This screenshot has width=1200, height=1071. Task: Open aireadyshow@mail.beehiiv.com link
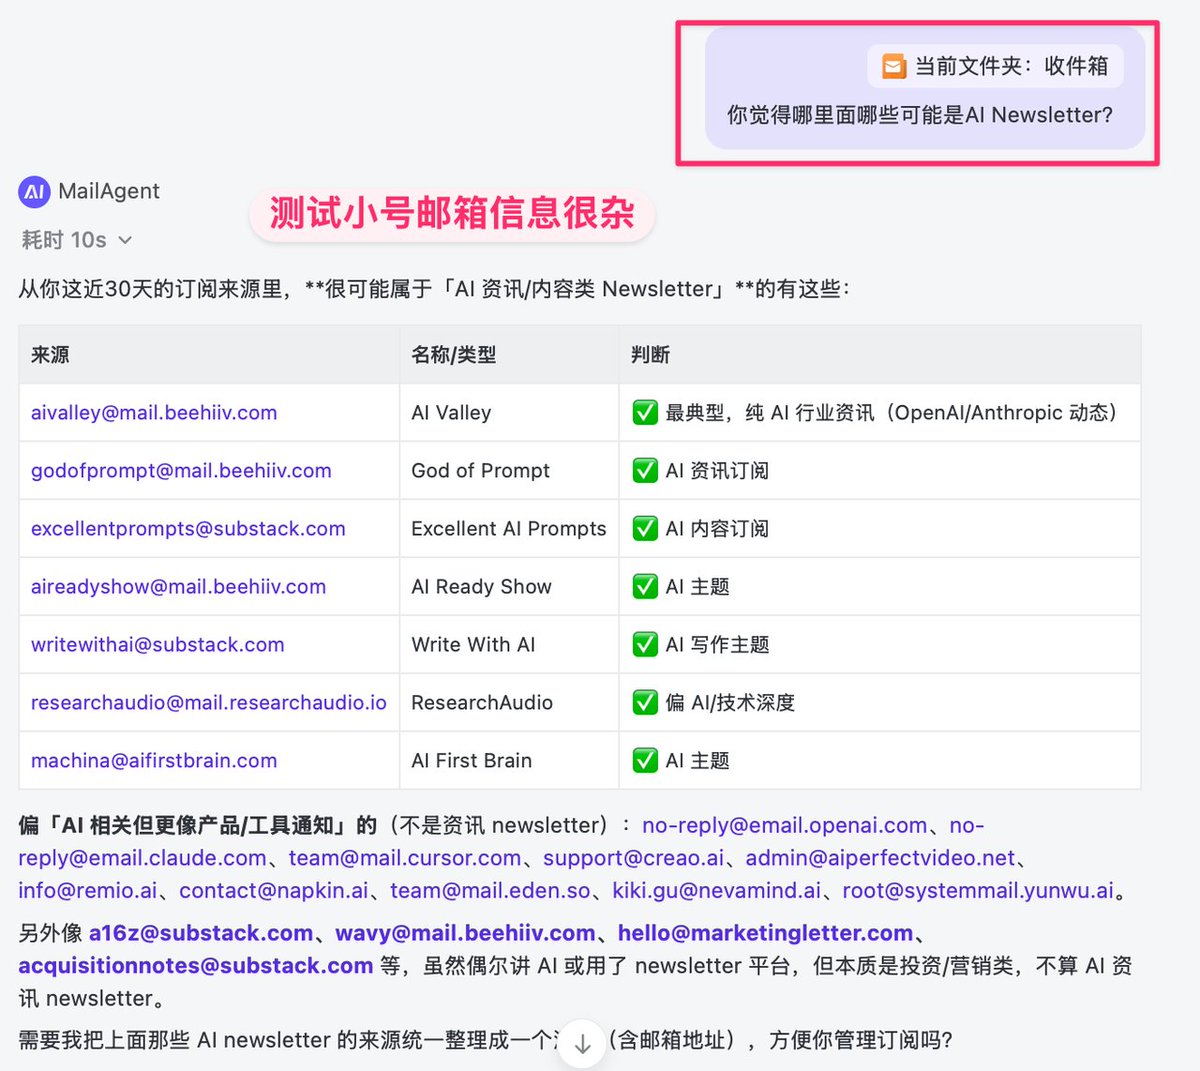[178, 586]
